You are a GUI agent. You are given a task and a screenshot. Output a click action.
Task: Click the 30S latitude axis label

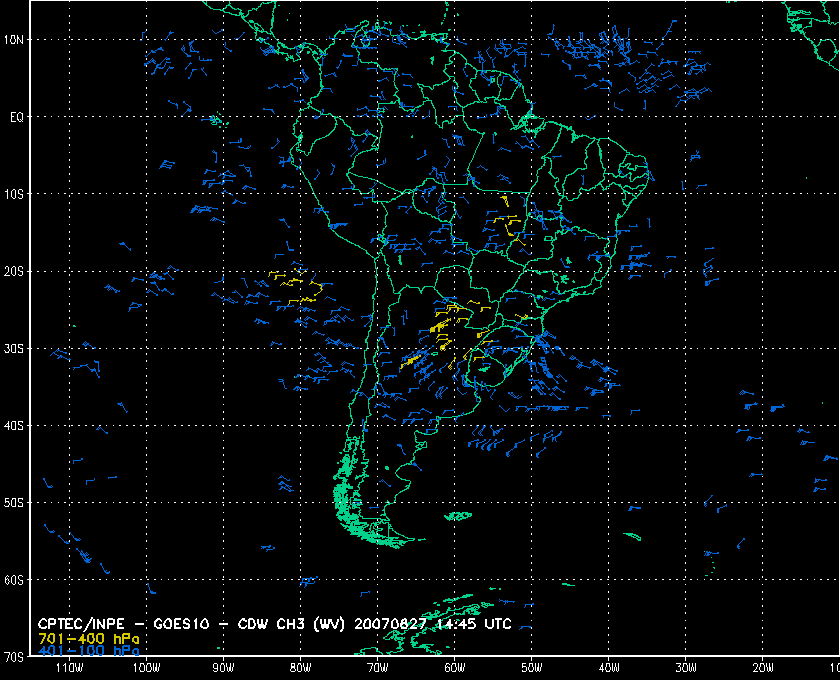16,348
